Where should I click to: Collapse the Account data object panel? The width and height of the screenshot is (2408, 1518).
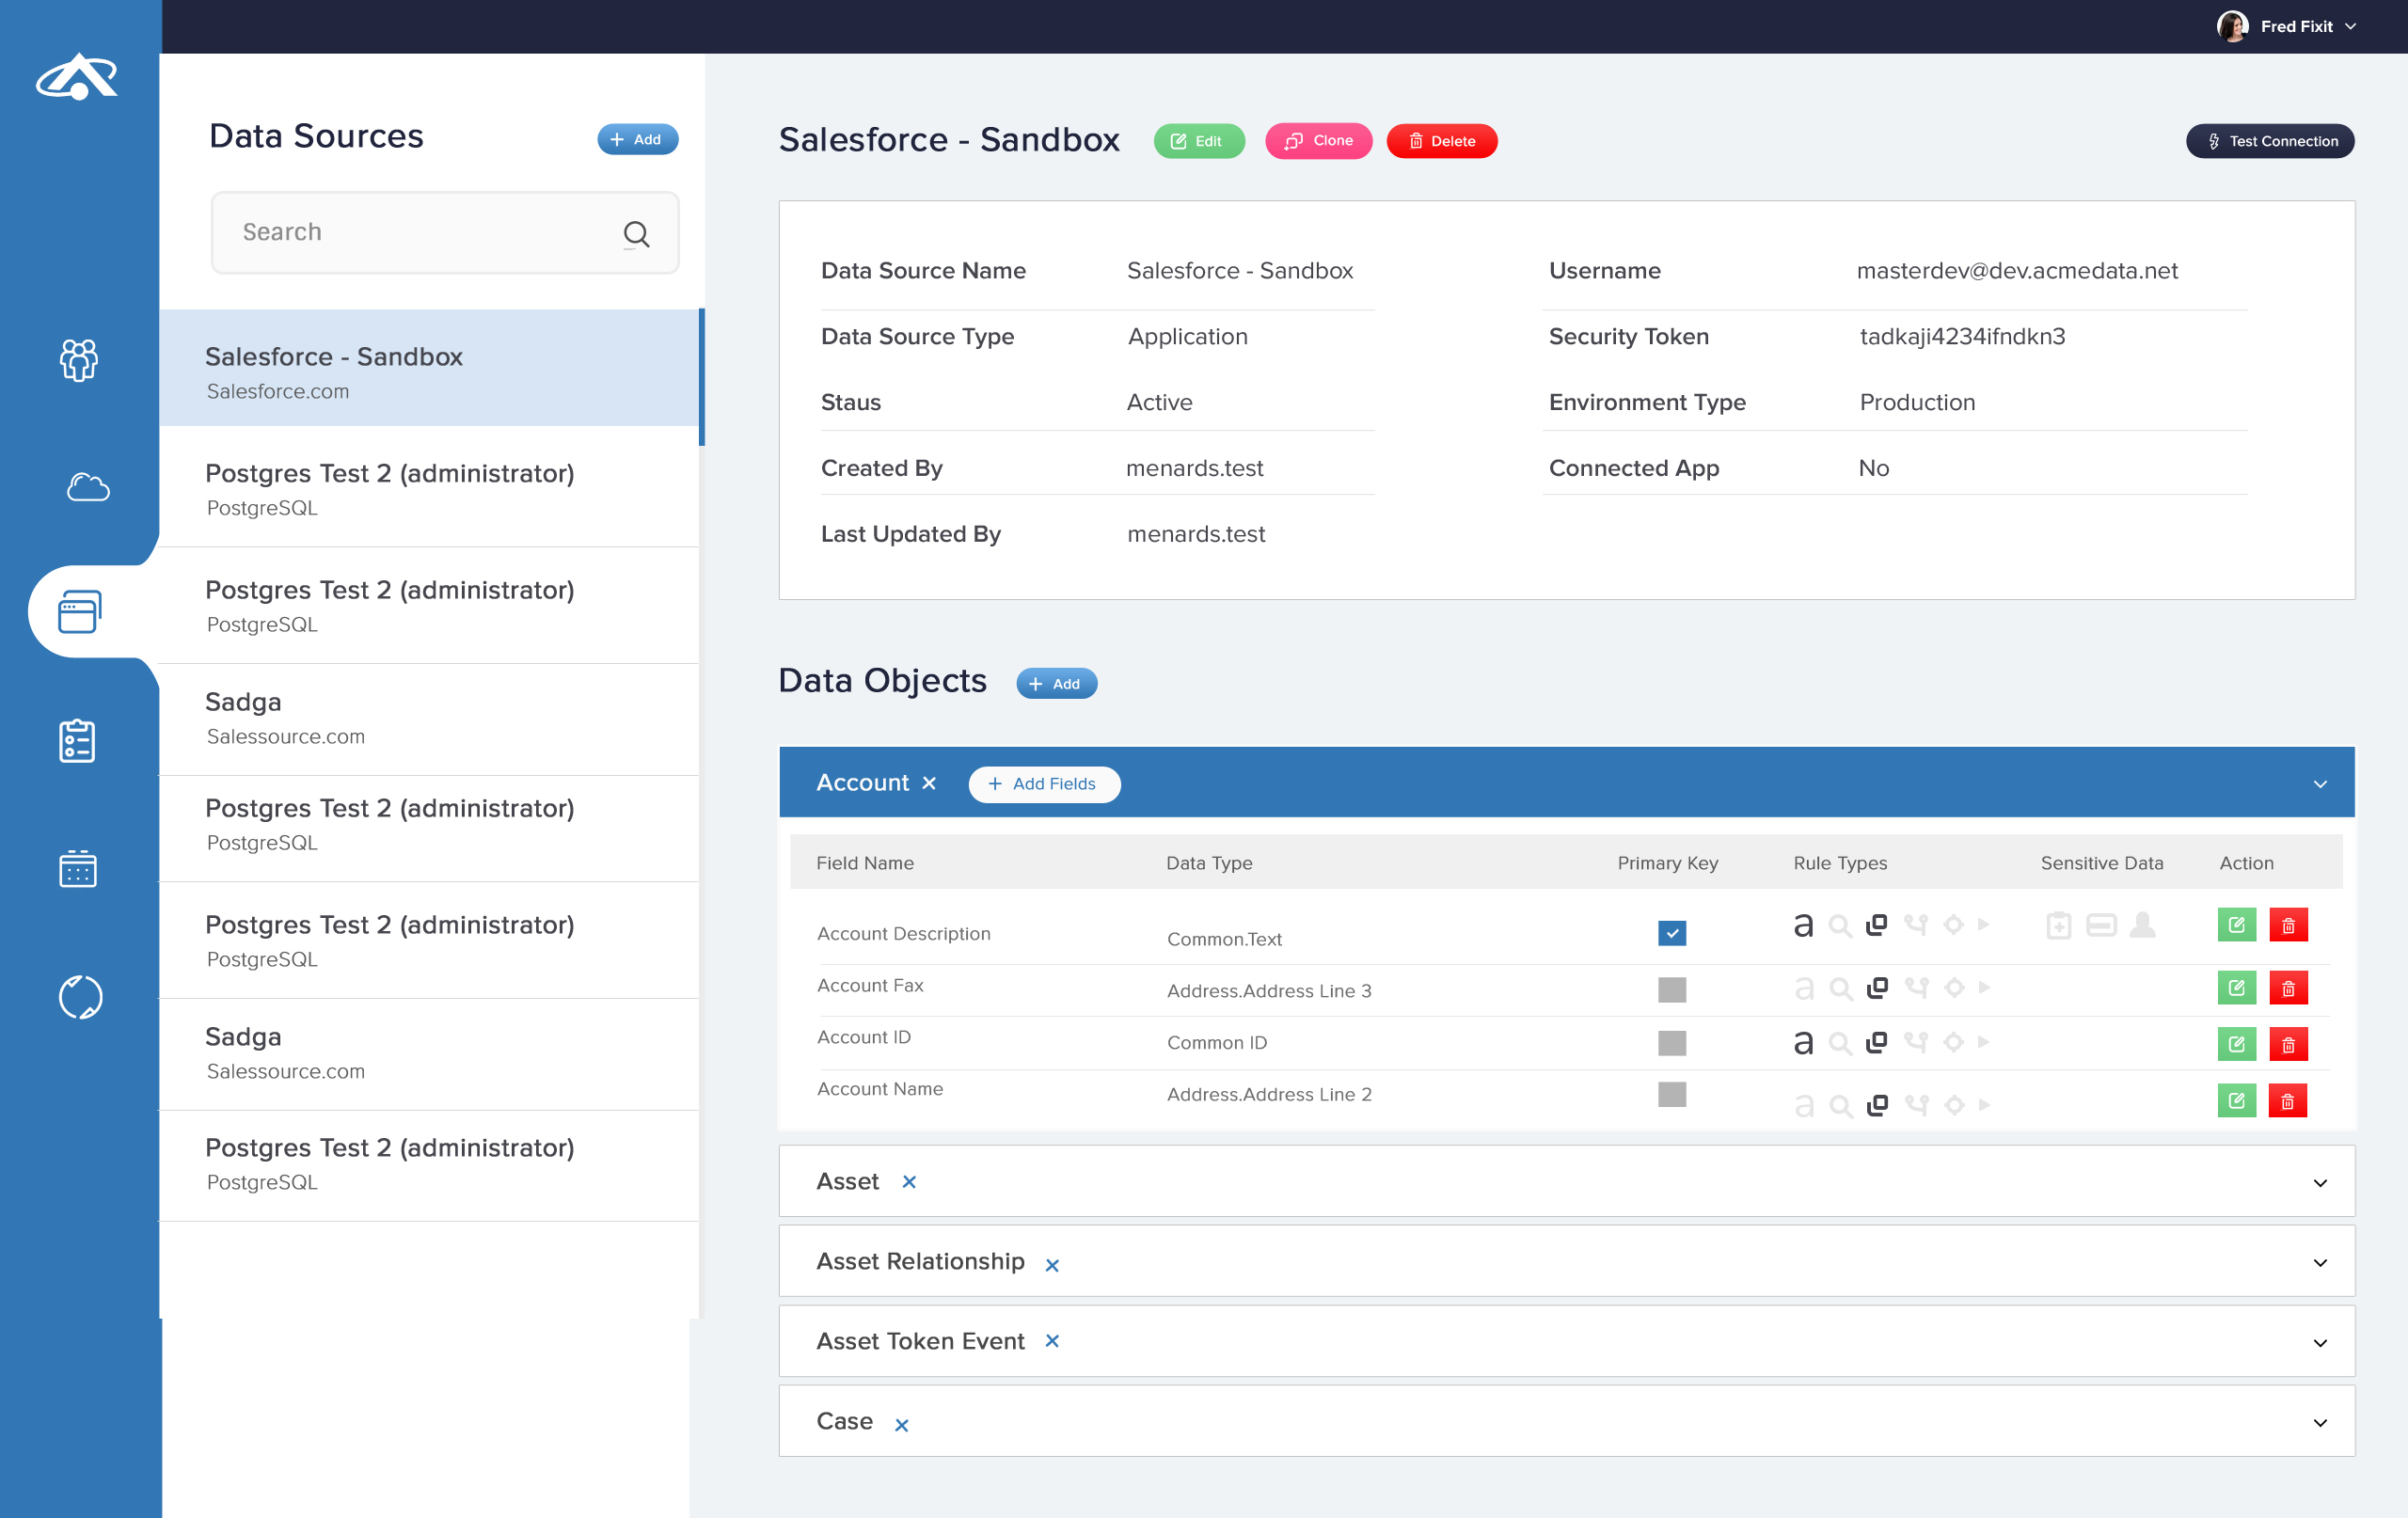point(2320,784)
